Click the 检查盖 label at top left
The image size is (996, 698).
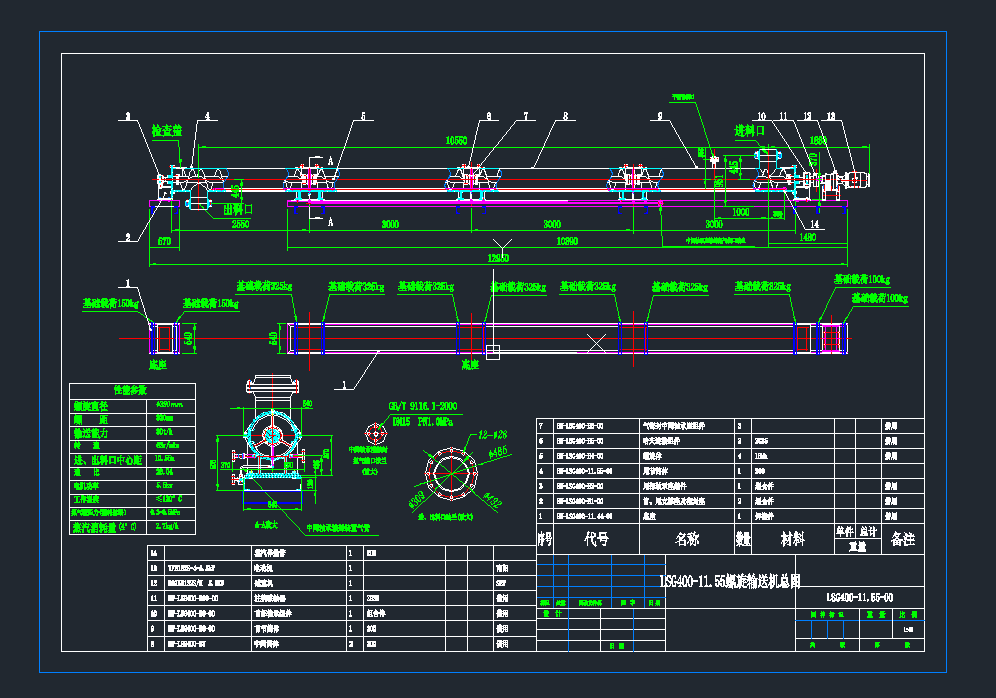166,131
